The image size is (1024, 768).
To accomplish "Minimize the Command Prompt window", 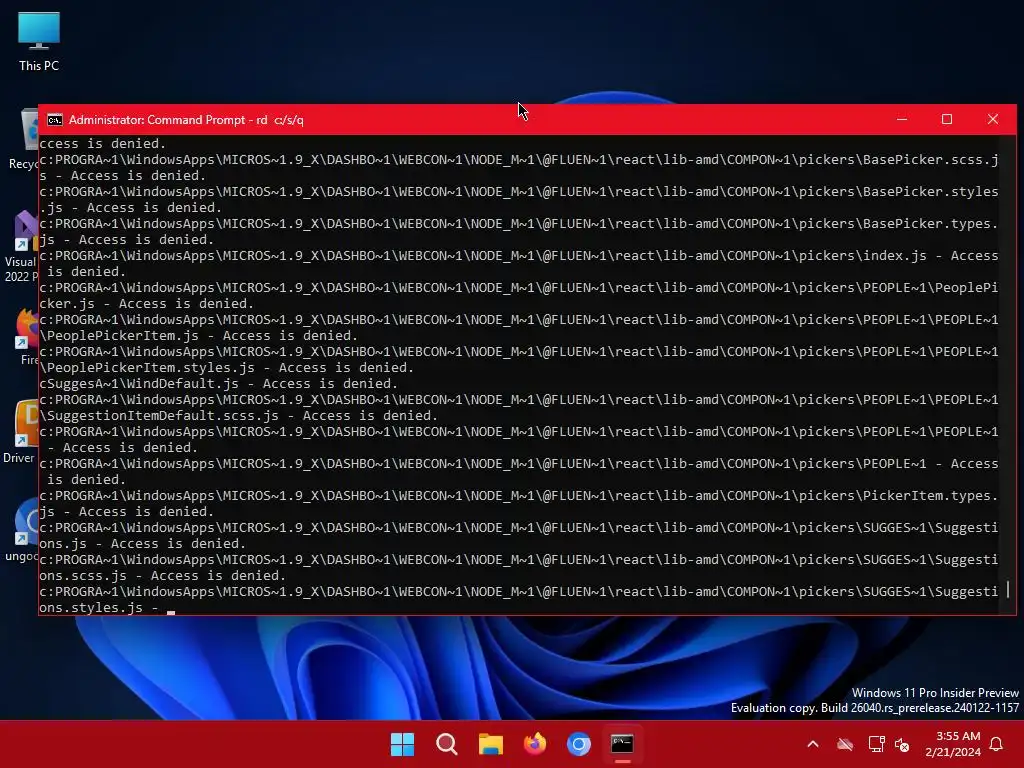I will click(x=902, y=120).
